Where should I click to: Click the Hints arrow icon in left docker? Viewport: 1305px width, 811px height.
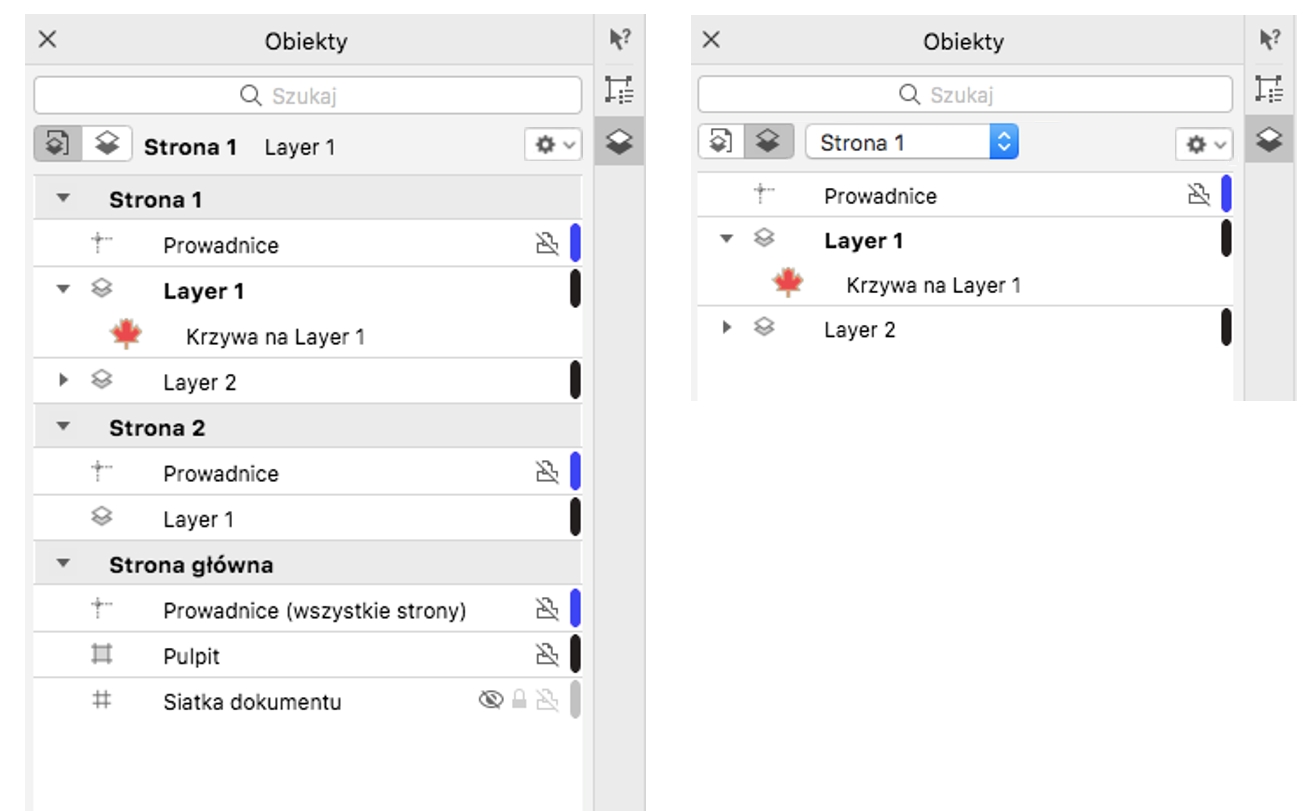[619, 40]
